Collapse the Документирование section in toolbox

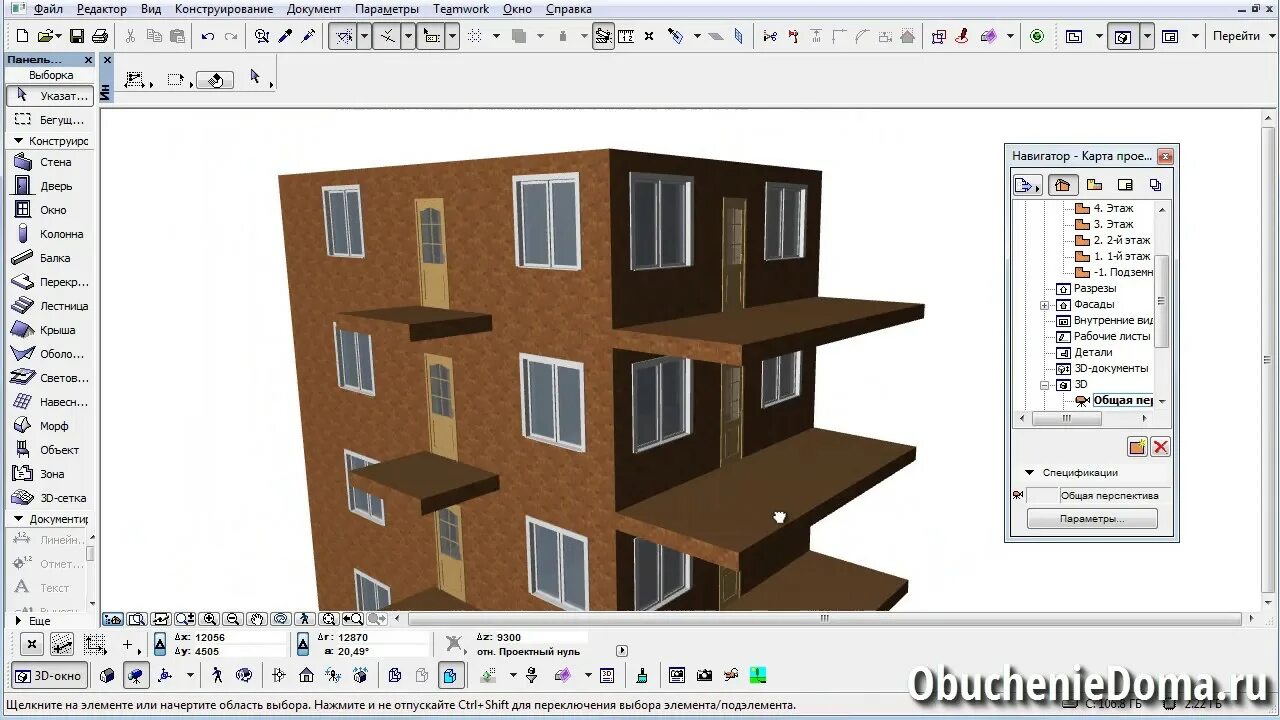[18, 519]
